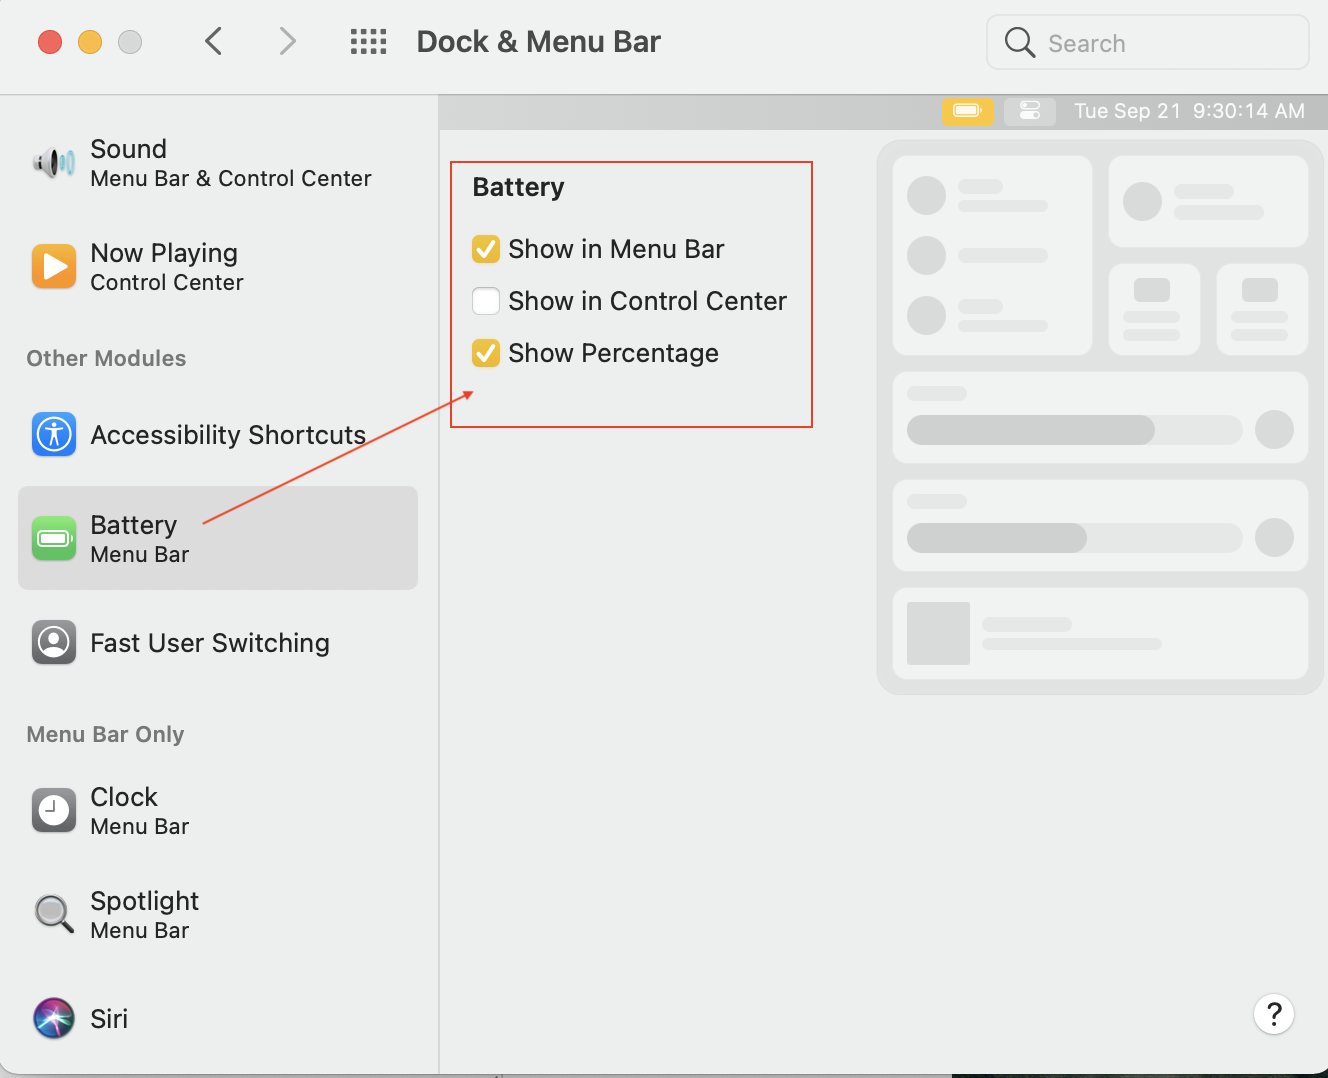Open help with the question mark button
Image resolution: width=1328 pixels, height=1078 pixels.
tap(1274, 1014)
